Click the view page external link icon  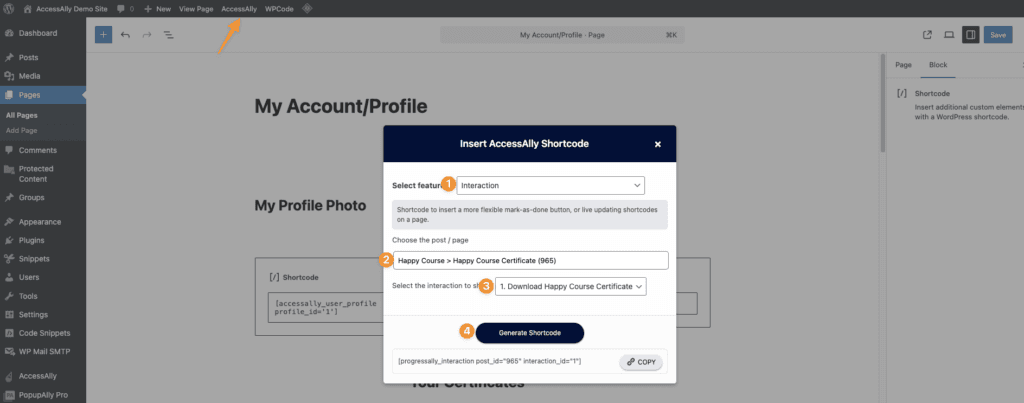[927, 34]
